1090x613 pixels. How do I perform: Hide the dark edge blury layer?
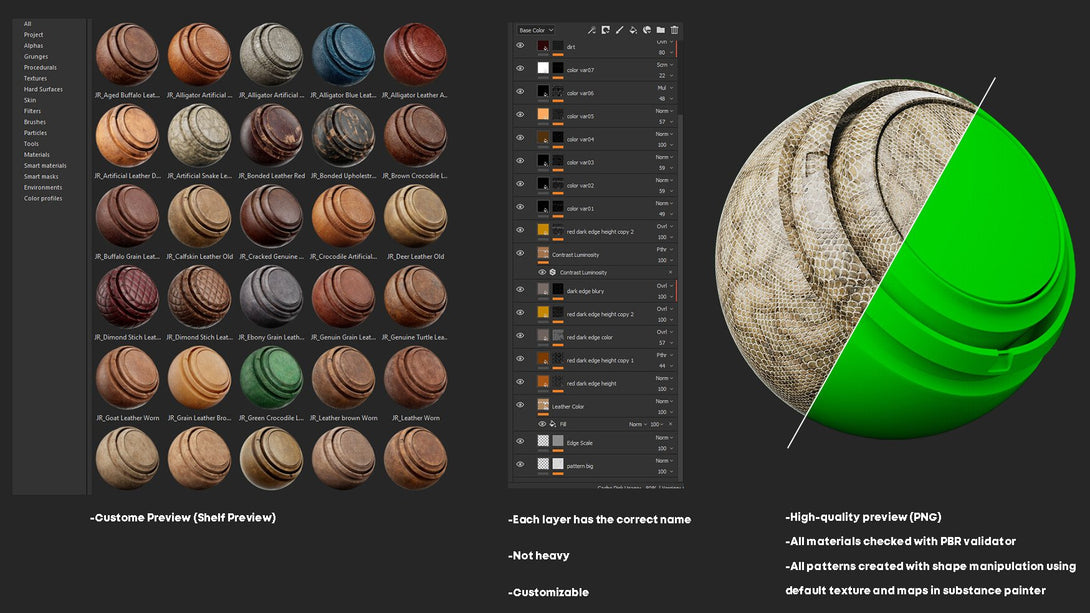point(520,289)
